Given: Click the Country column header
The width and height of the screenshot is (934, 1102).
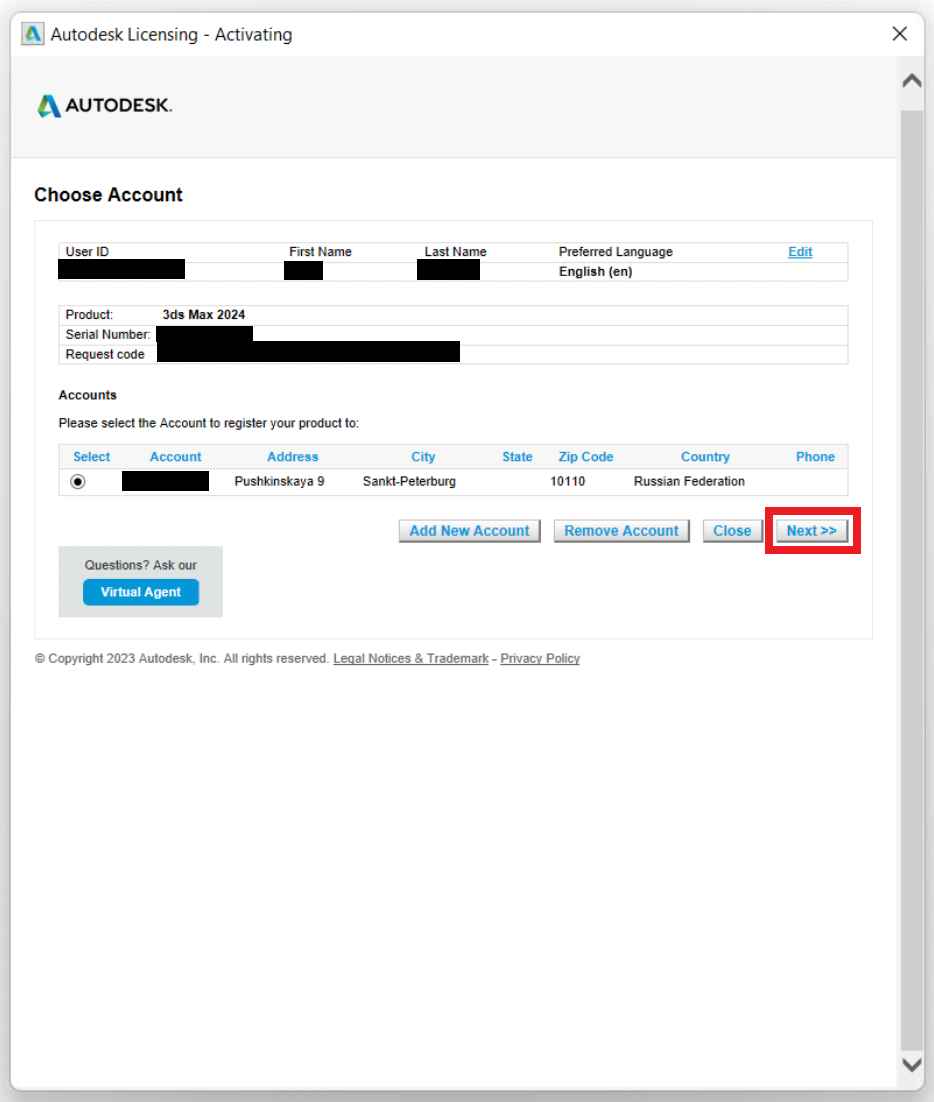Looking at the screenshot, I should pos(705,457).
